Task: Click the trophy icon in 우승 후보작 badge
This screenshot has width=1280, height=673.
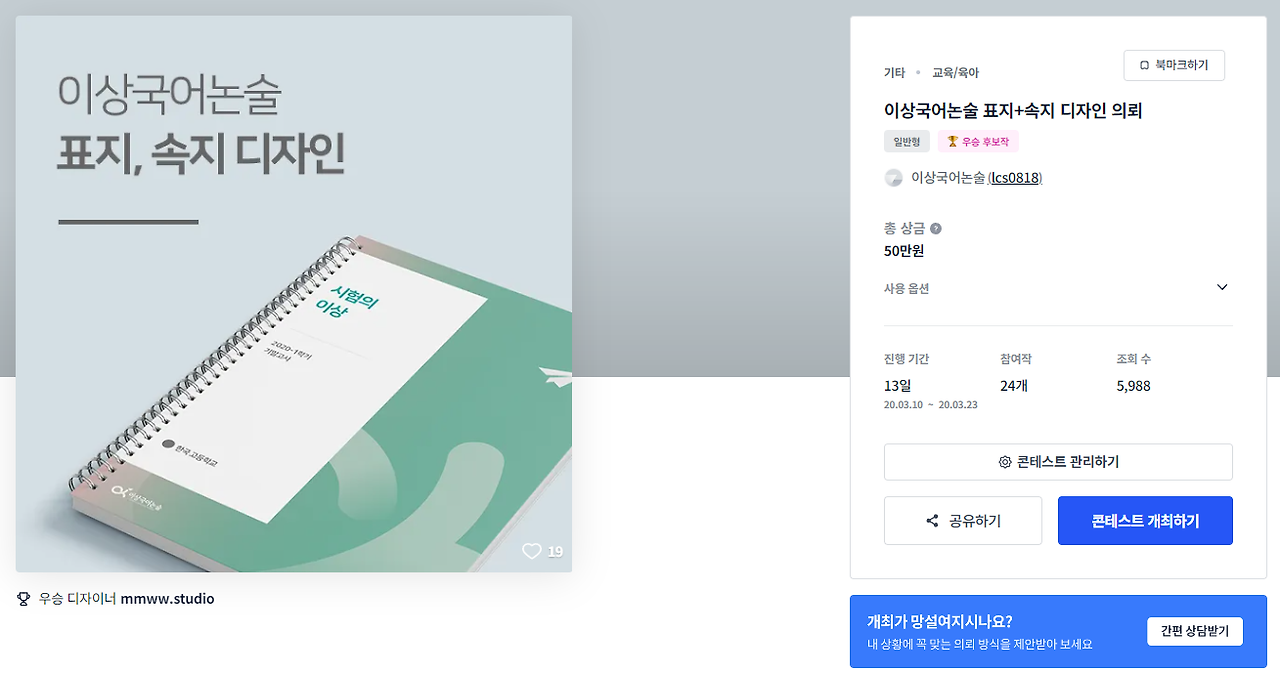Action: tap(952, 142)
